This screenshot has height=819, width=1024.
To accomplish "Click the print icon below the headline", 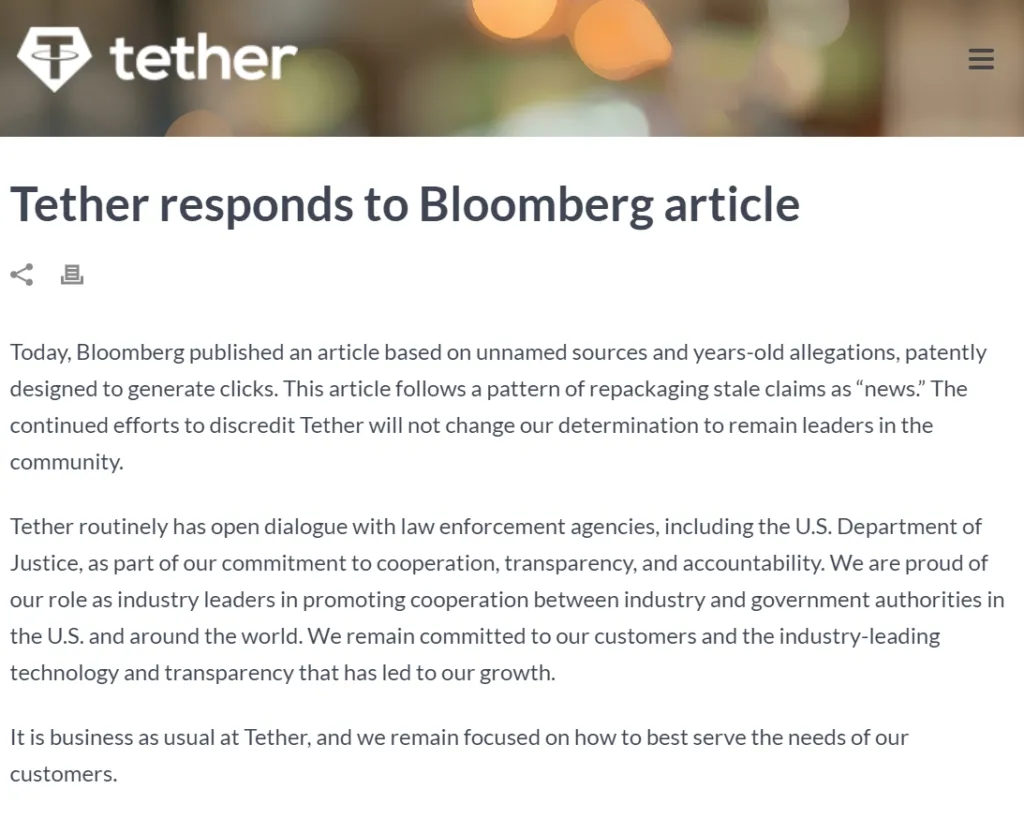I will 72,274.
